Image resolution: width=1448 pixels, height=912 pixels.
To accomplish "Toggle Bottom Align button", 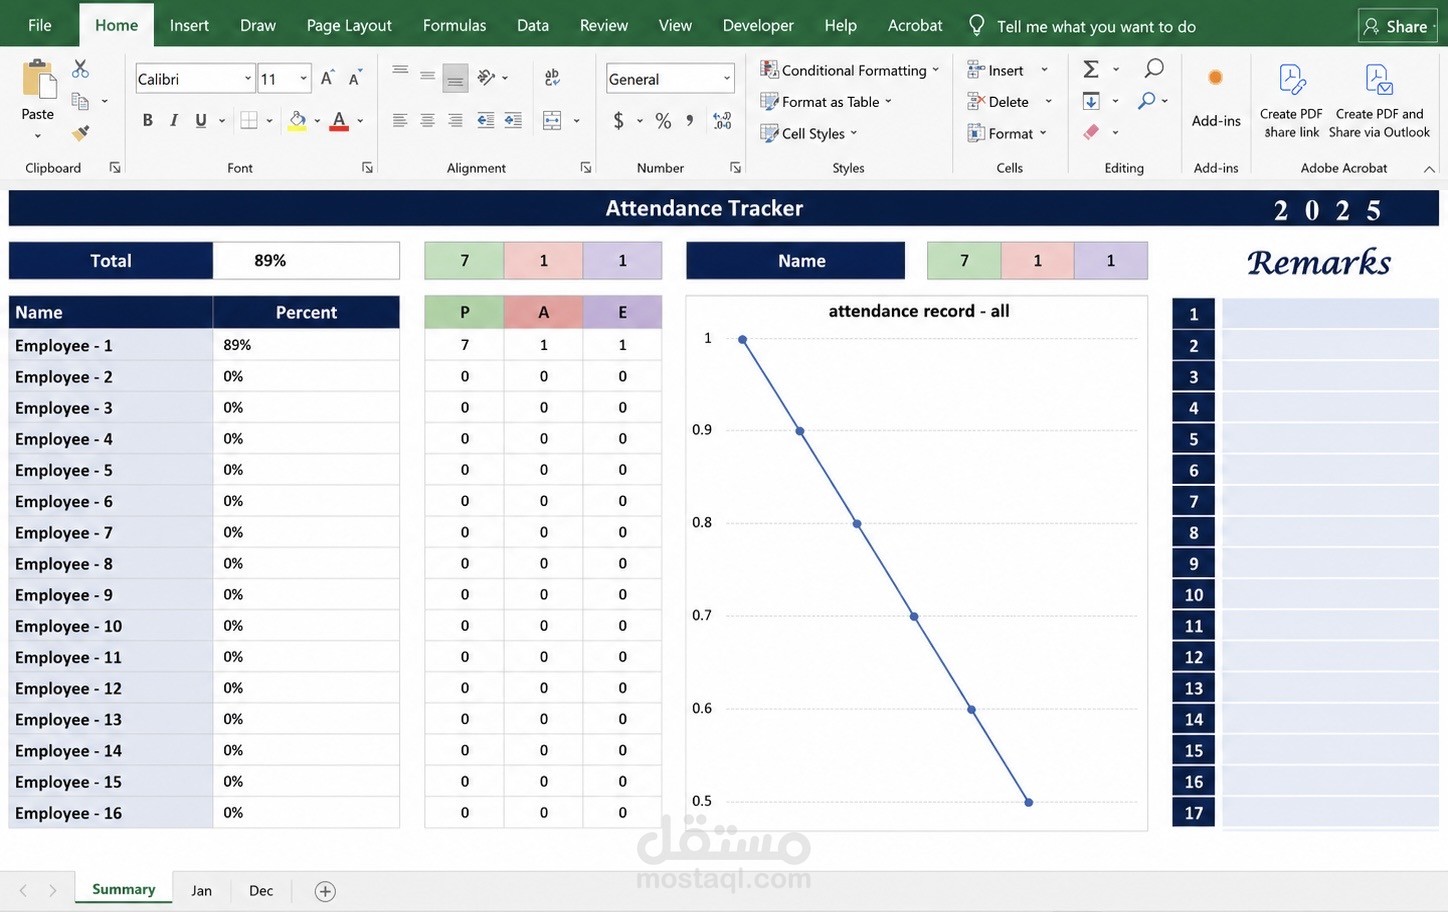I will point(455,78).
